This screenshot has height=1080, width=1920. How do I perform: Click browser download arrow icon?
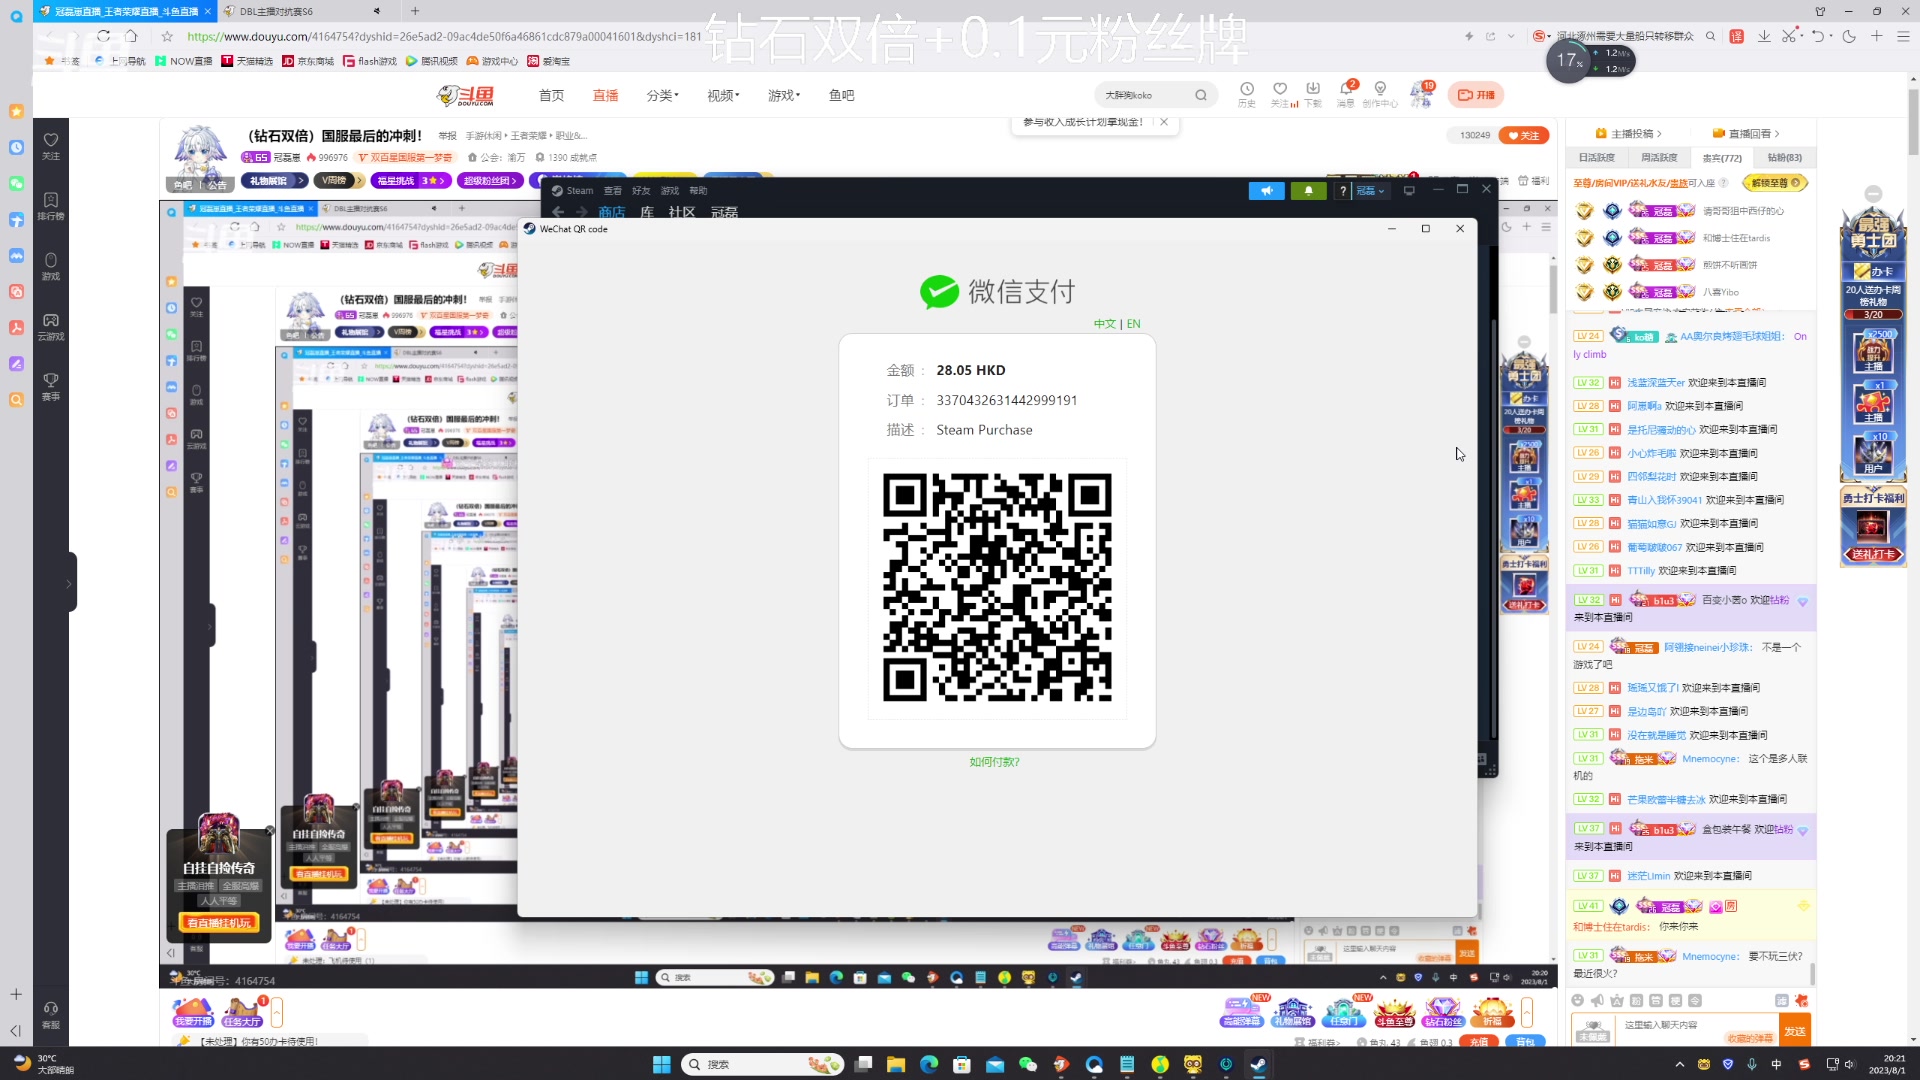(1764, 36)
